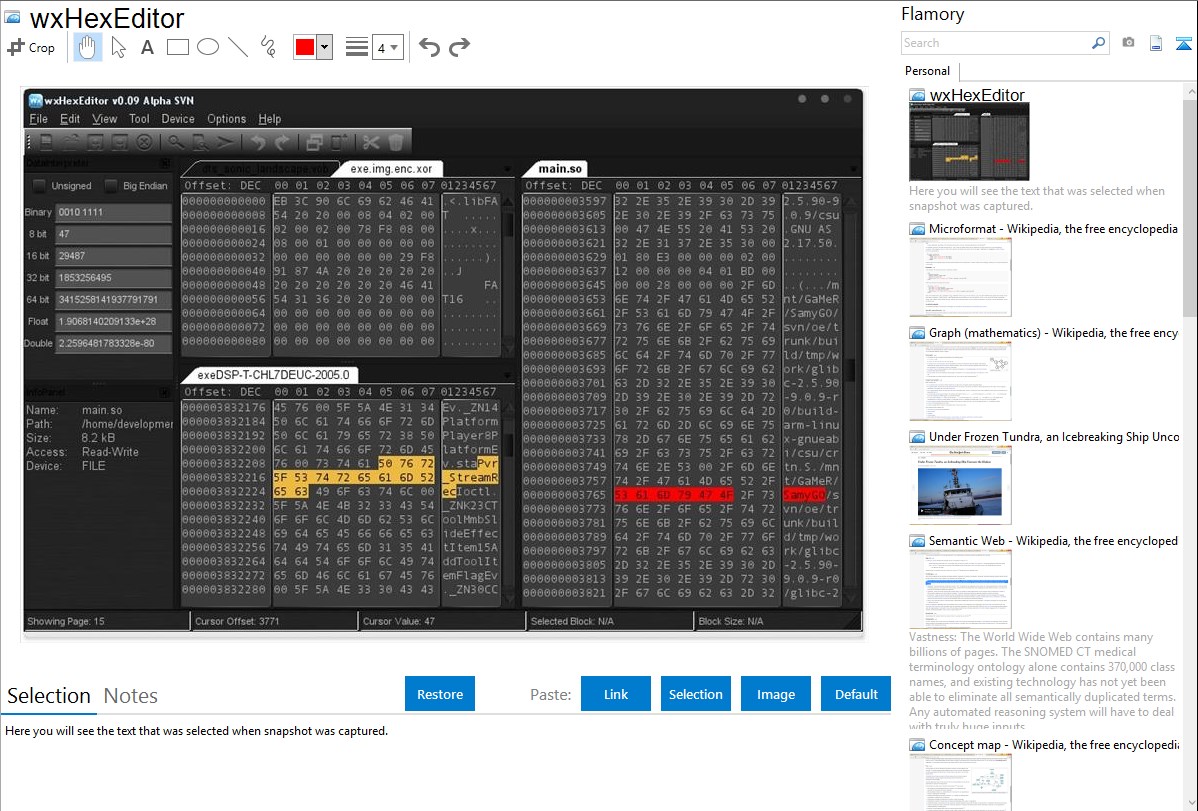Viewport: 1198px width, 811px height.
Task: Click the blue upward arrow icon
Action: (x=1183, y=43)
